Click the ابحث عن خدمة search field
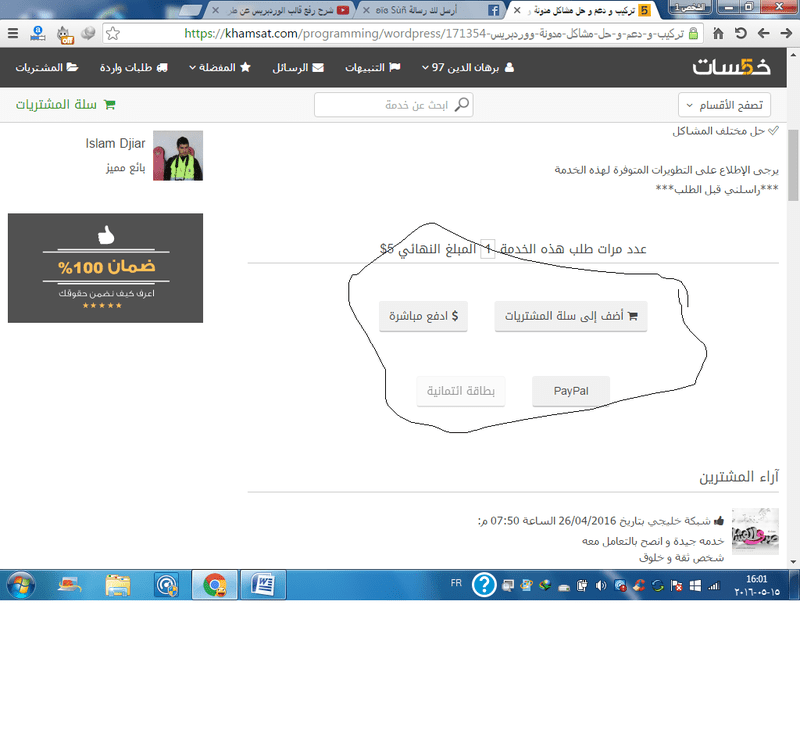This screenshot has height=741, width=800. [393, 105]
